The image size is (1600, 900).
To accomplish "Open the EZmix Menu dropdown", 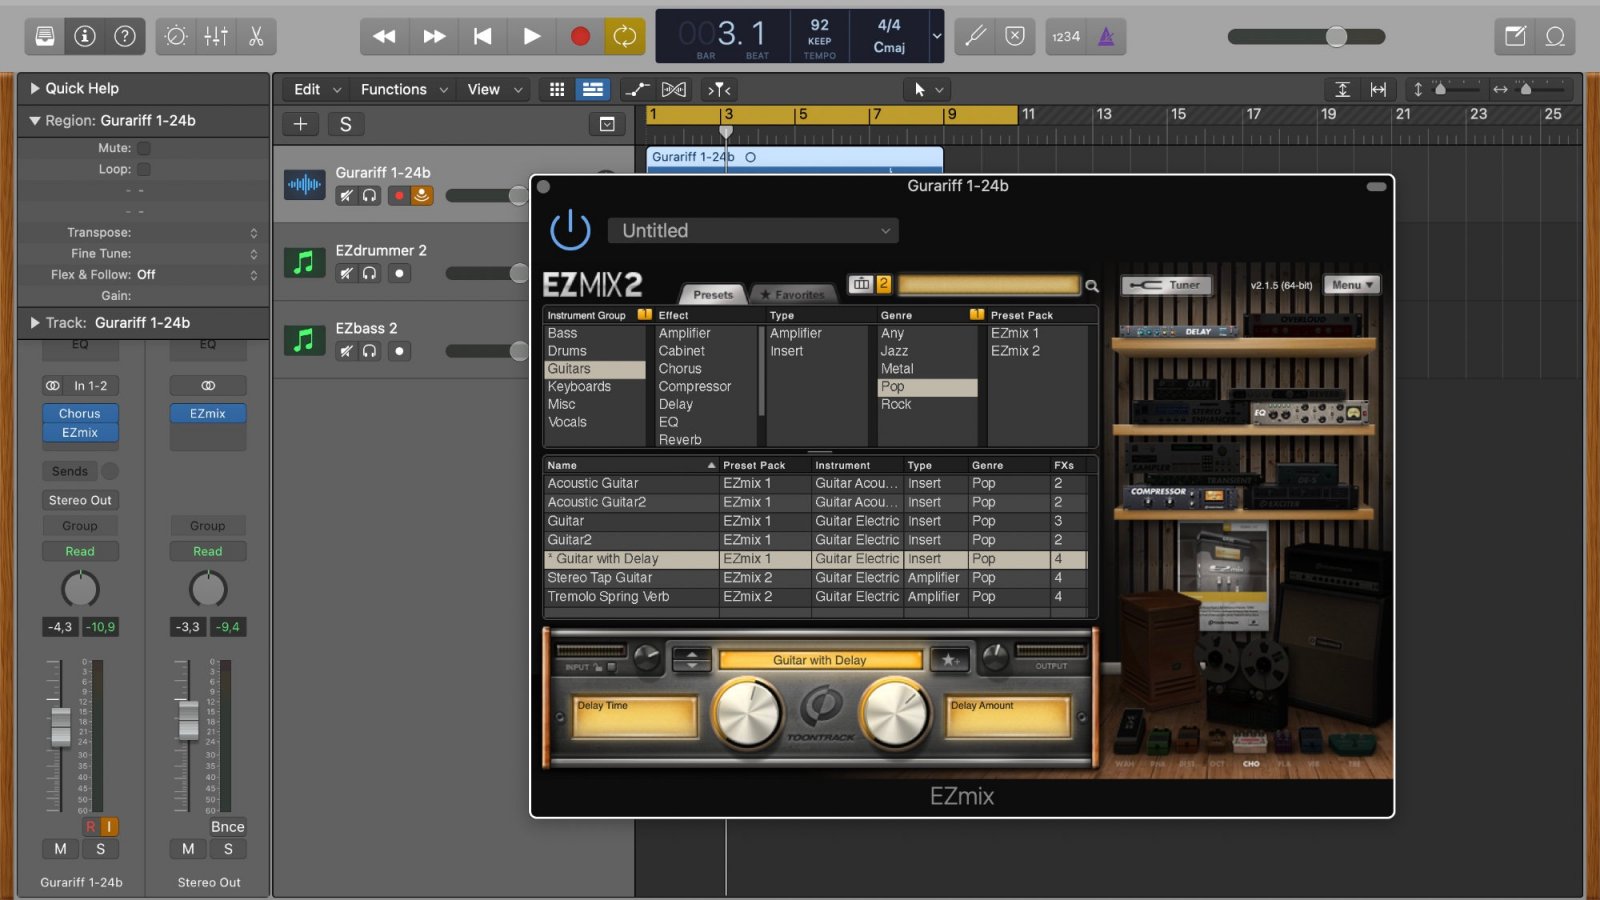I will (1352, 285).
